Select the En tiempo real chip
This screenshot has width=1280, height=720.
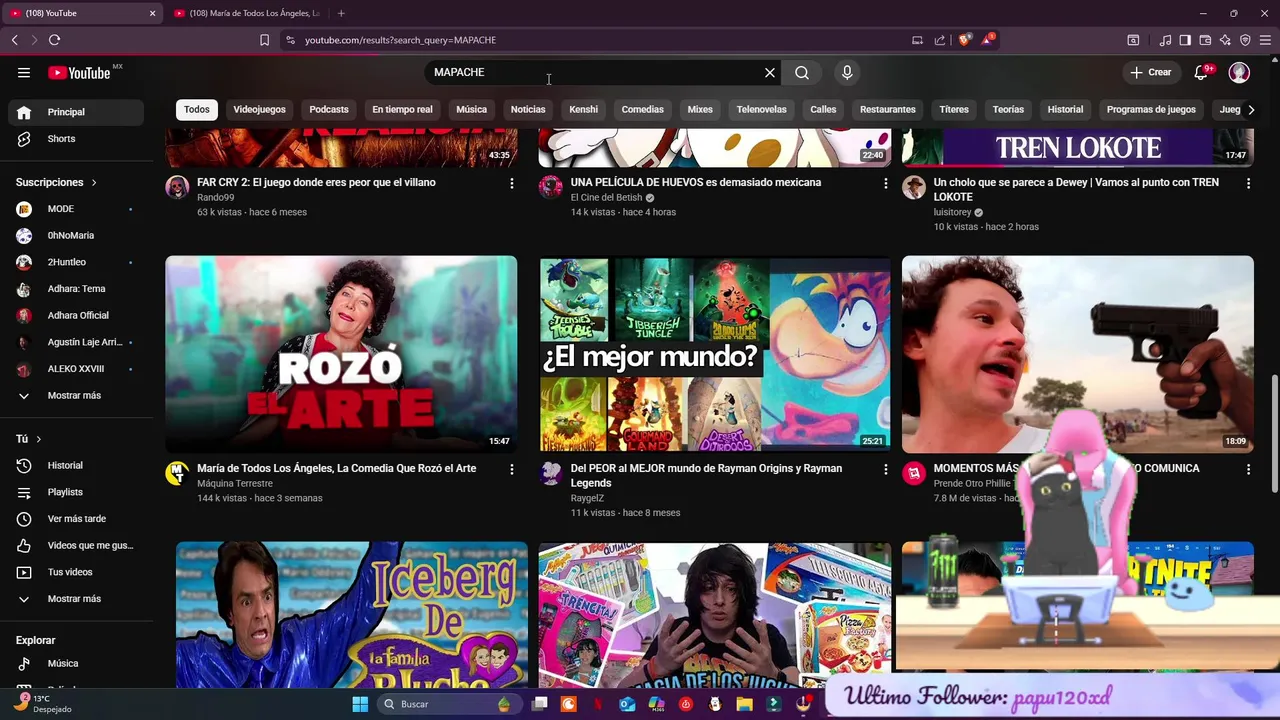click(x=402, y=109)
